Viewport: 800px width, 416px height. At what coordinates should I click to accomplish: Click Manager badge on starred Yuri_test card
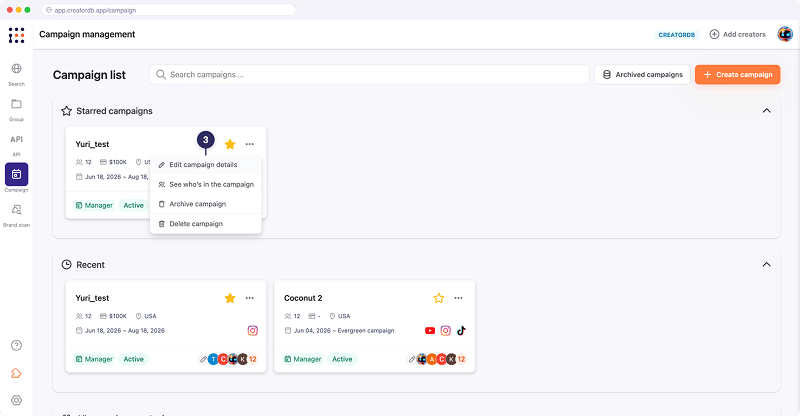point(94,205)
